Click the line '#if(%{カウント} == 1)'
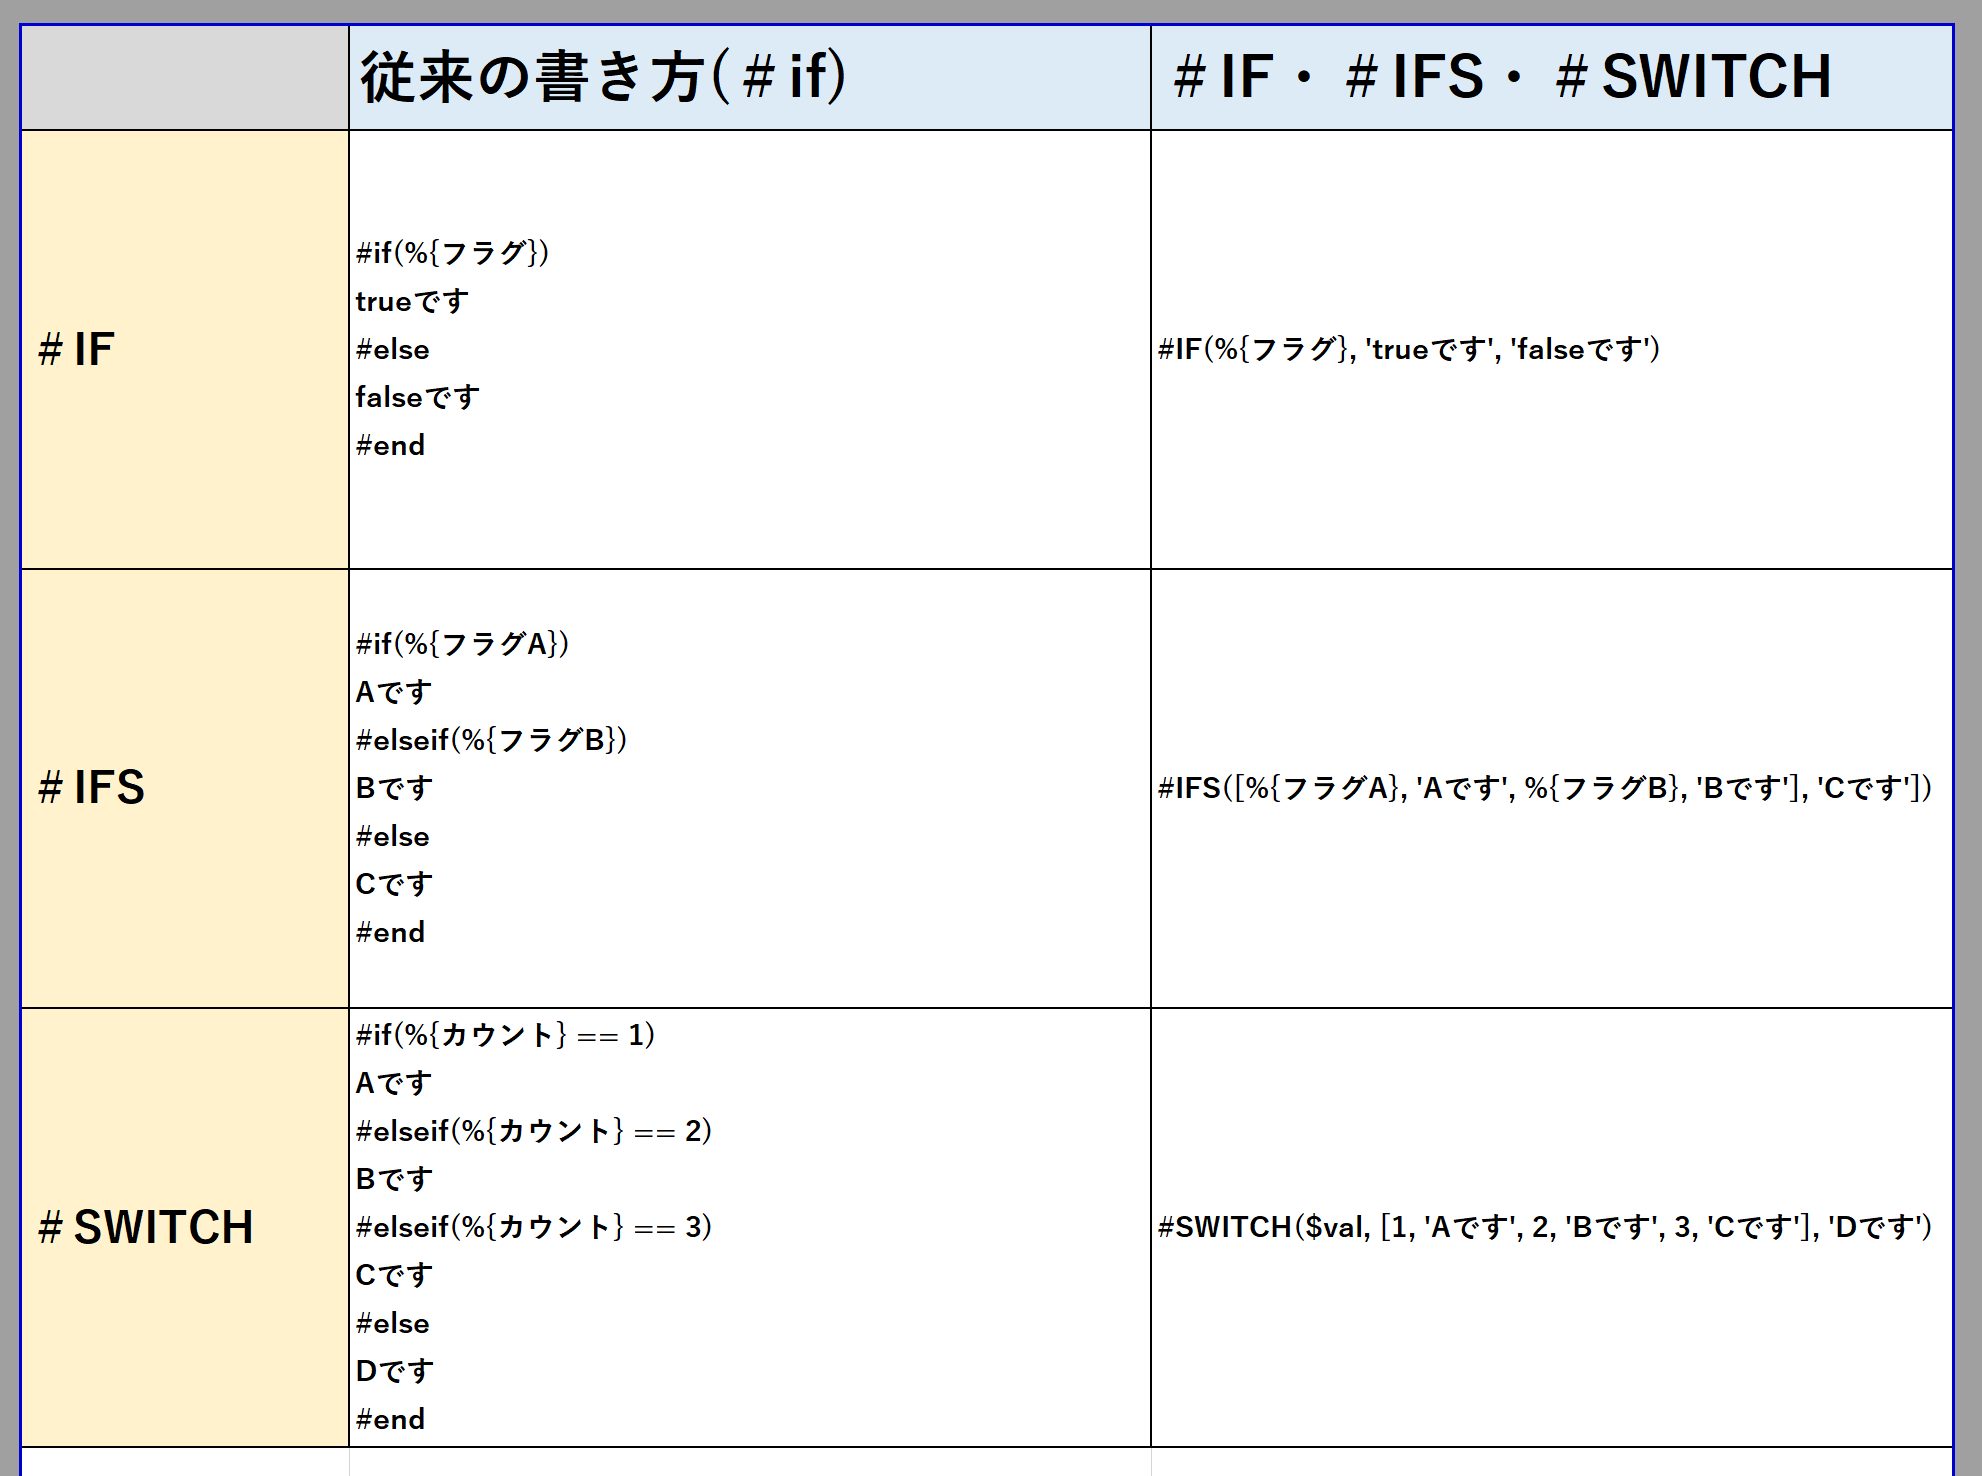1982x1476 pixels. click(x=505, y=1035)
